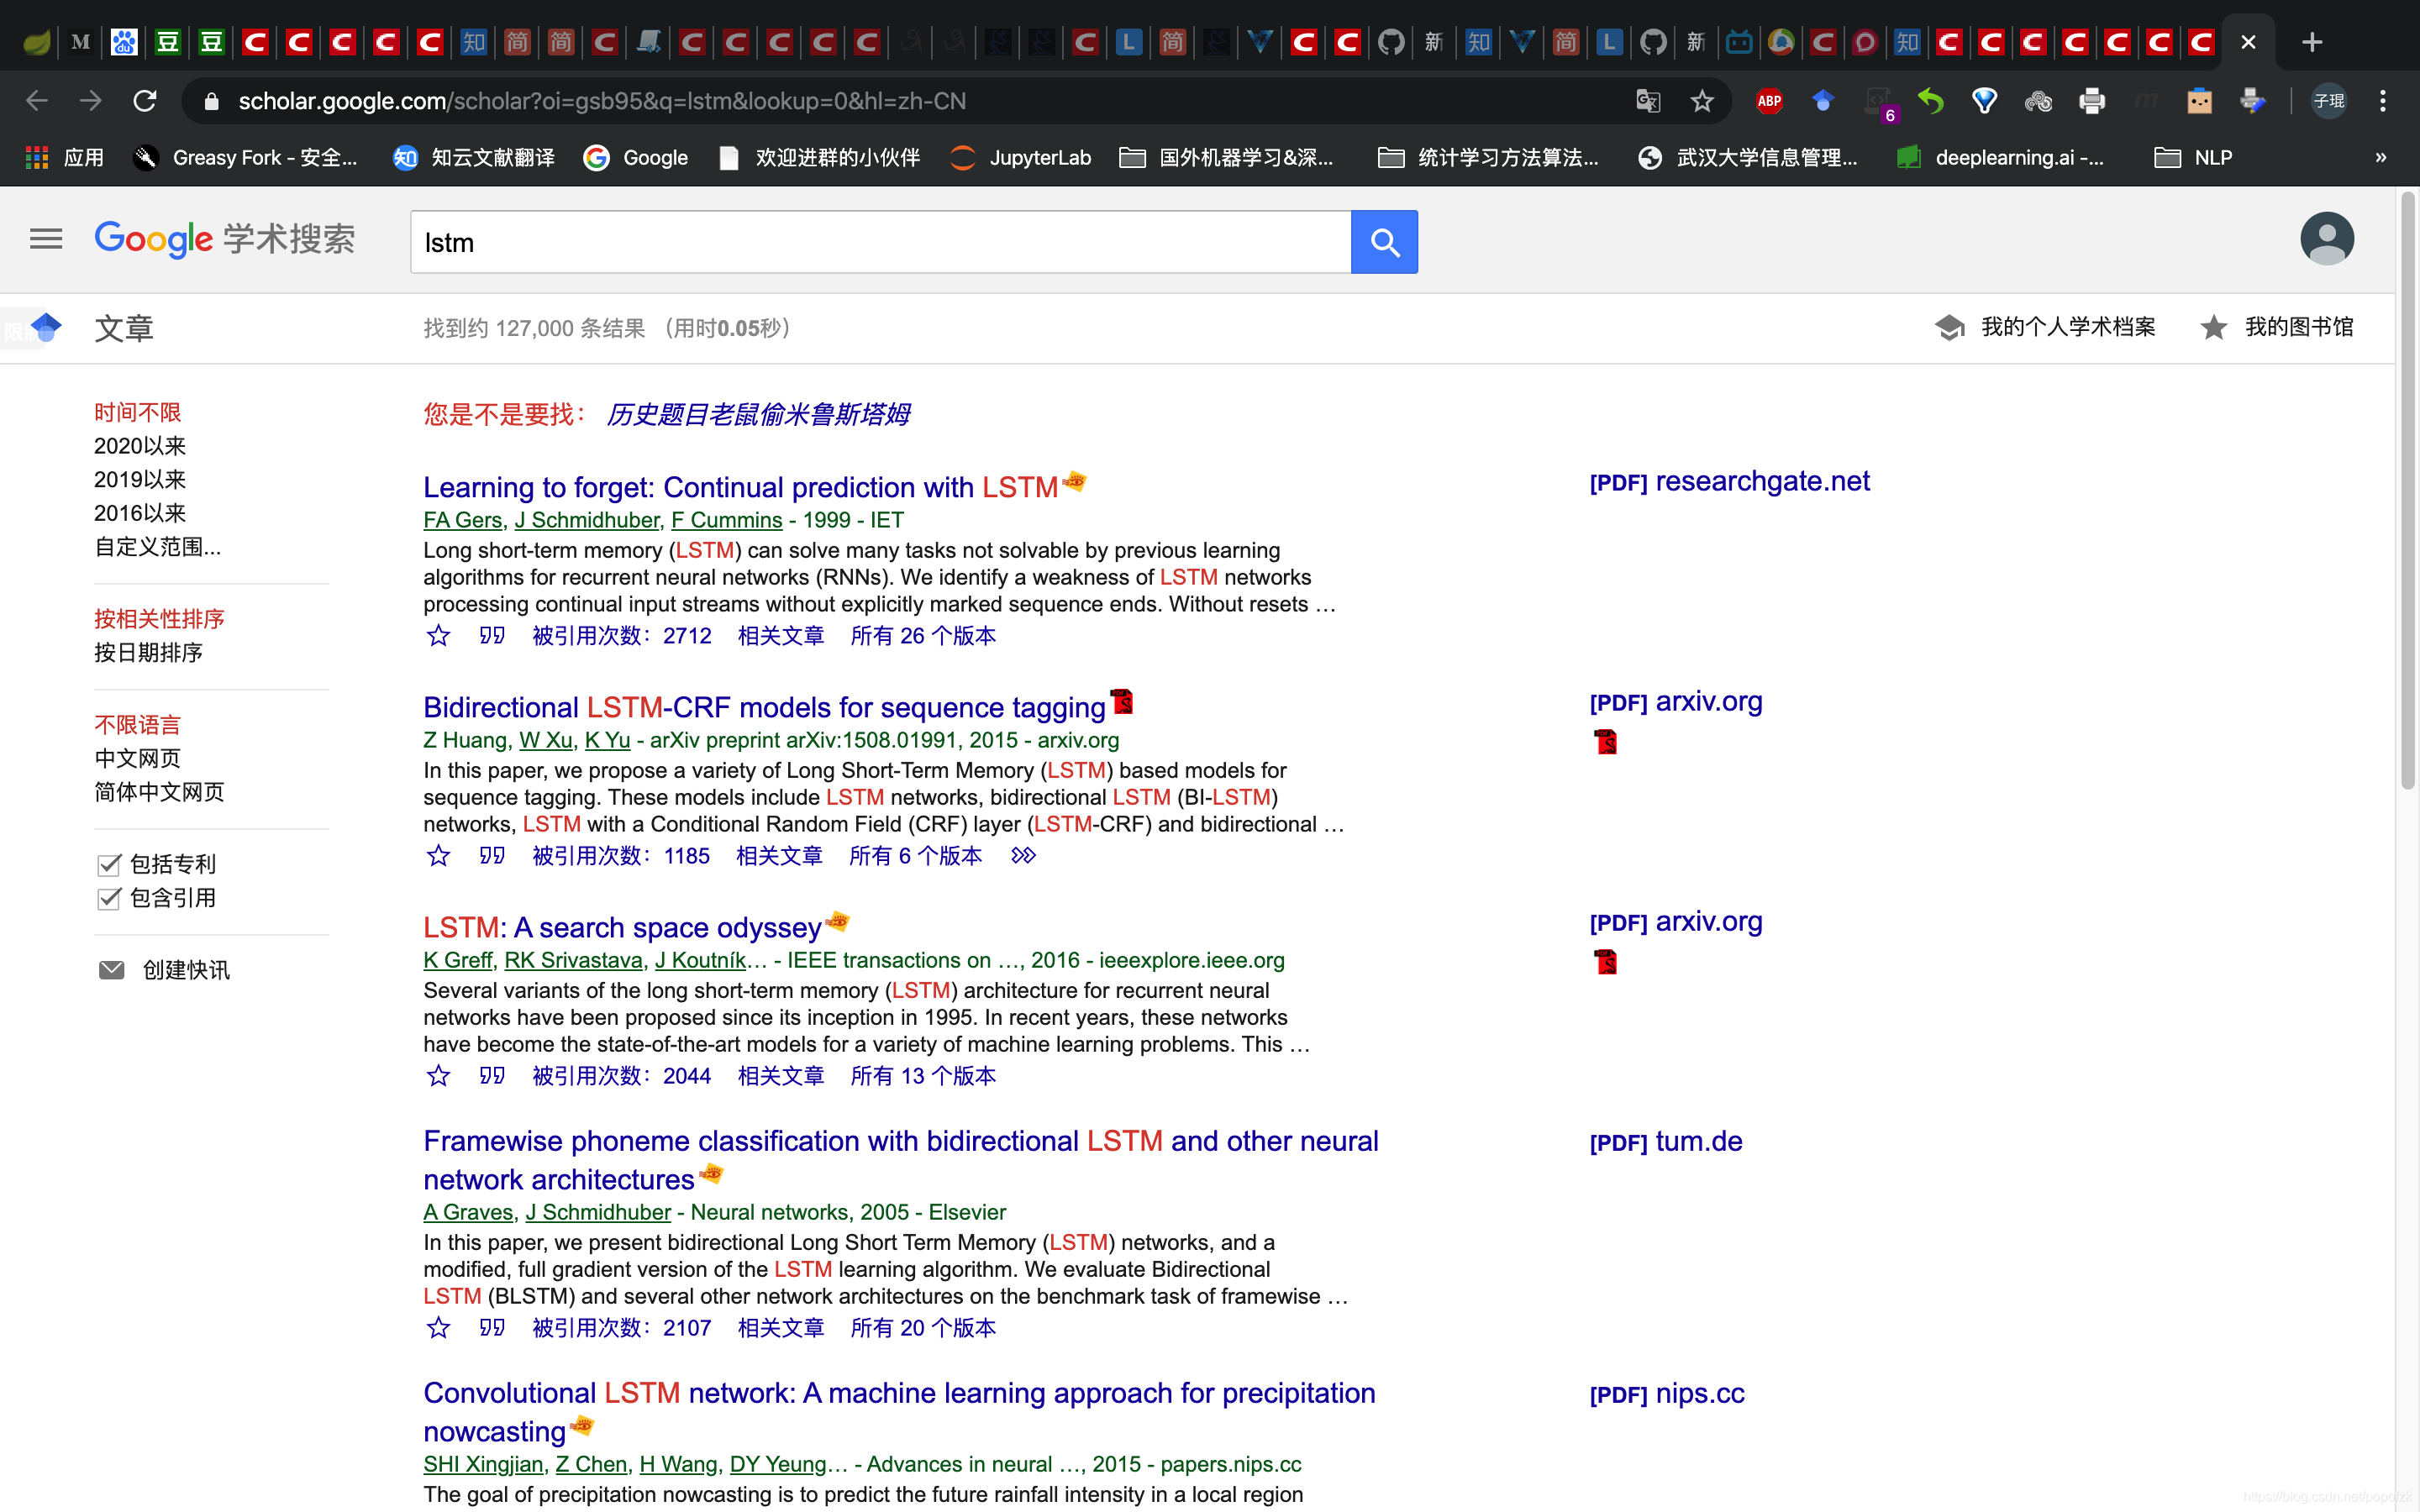This screenshot has width=2420, height=1512.
Task: Open 'LSTM: A search space odyssey' paper
Action: [621, 928]
